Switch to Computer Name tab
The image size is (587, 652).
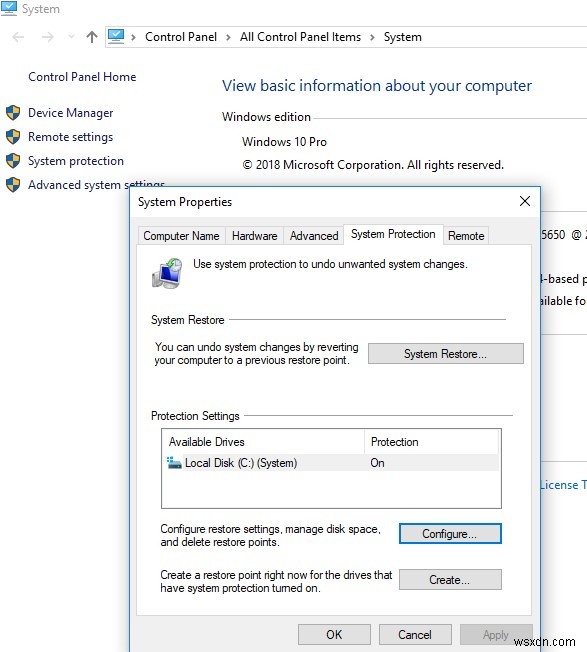click(x=181, y=236)
